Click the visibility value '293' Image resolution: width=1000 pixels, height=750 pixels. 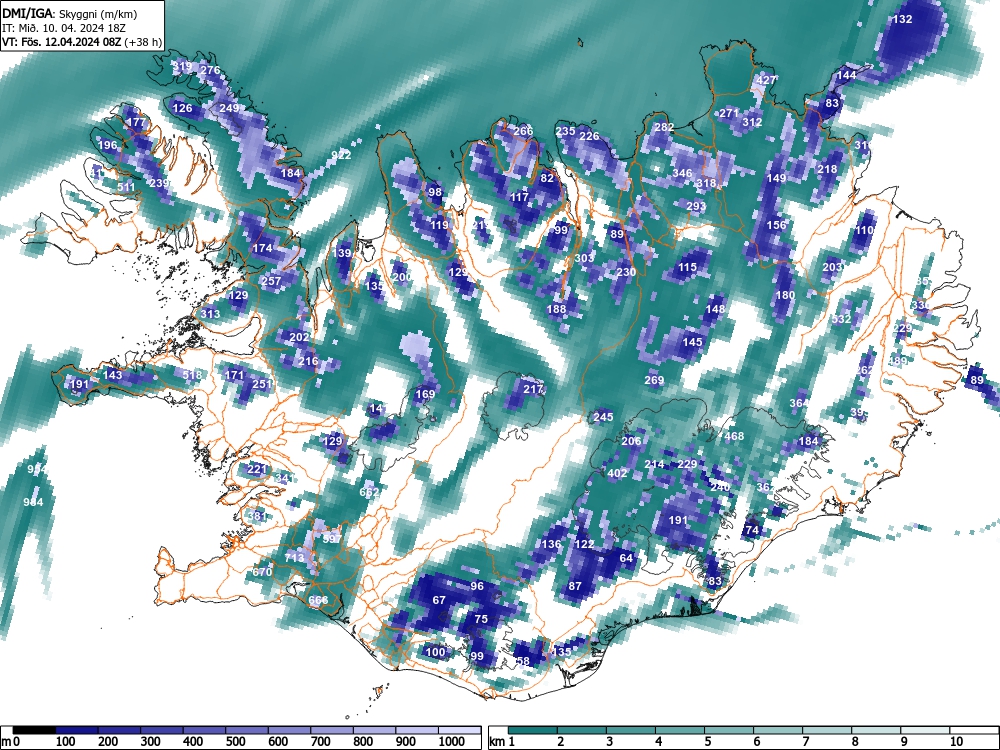696,206
